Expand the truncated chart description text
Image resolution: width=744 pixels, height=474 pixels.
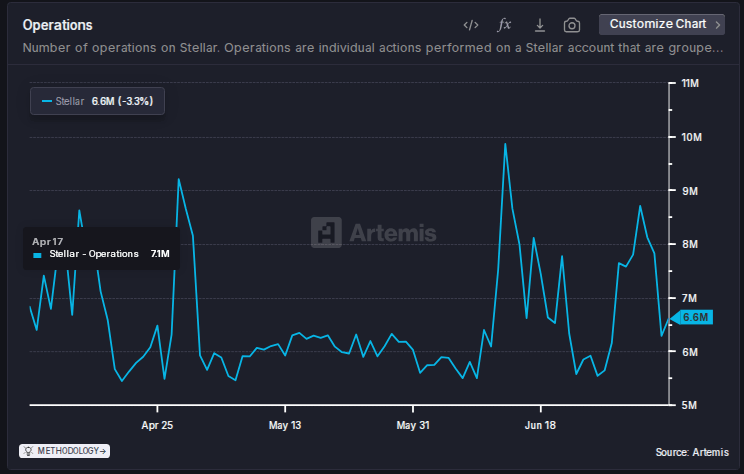[372, 48]
